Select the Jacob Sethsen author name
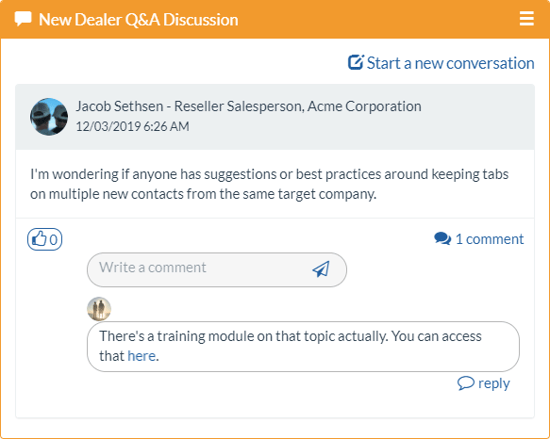 [x=120, y=106]
